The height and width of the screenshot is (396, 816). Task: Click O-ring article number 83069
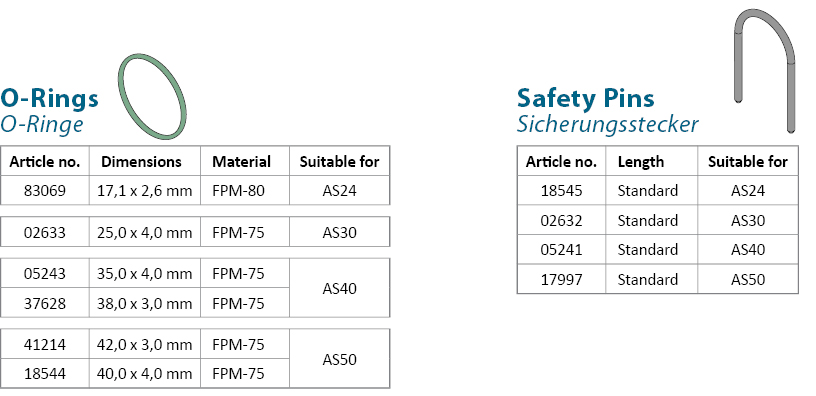45,190
